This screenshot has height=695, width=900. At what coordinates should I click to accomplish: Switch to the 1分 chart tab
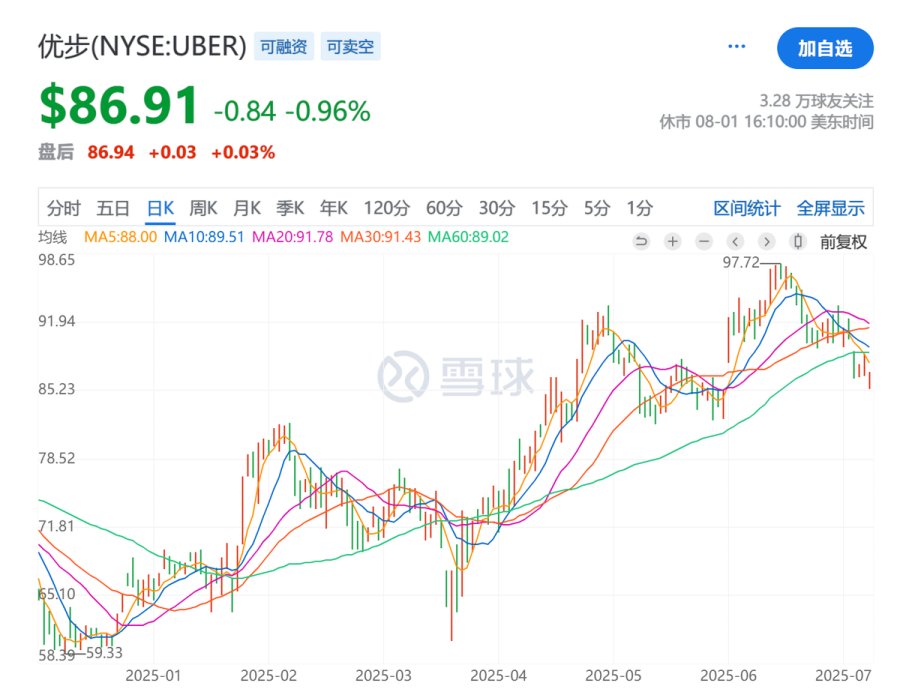pos(639,208)
